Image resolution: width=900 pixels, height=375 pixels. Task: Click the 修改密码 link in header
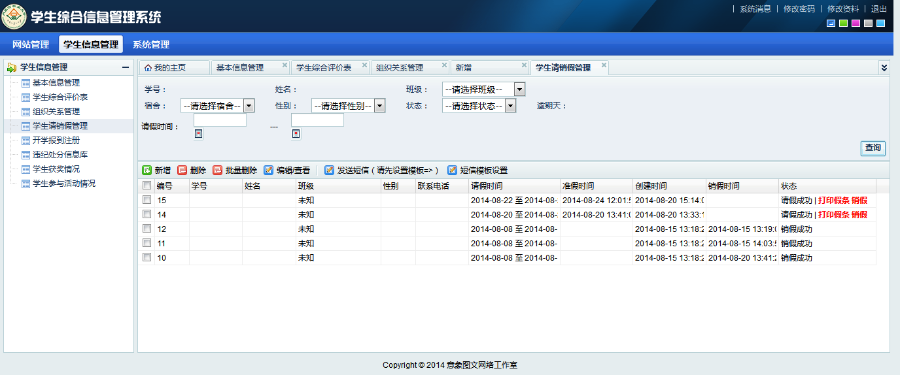(x=798, y=9)
